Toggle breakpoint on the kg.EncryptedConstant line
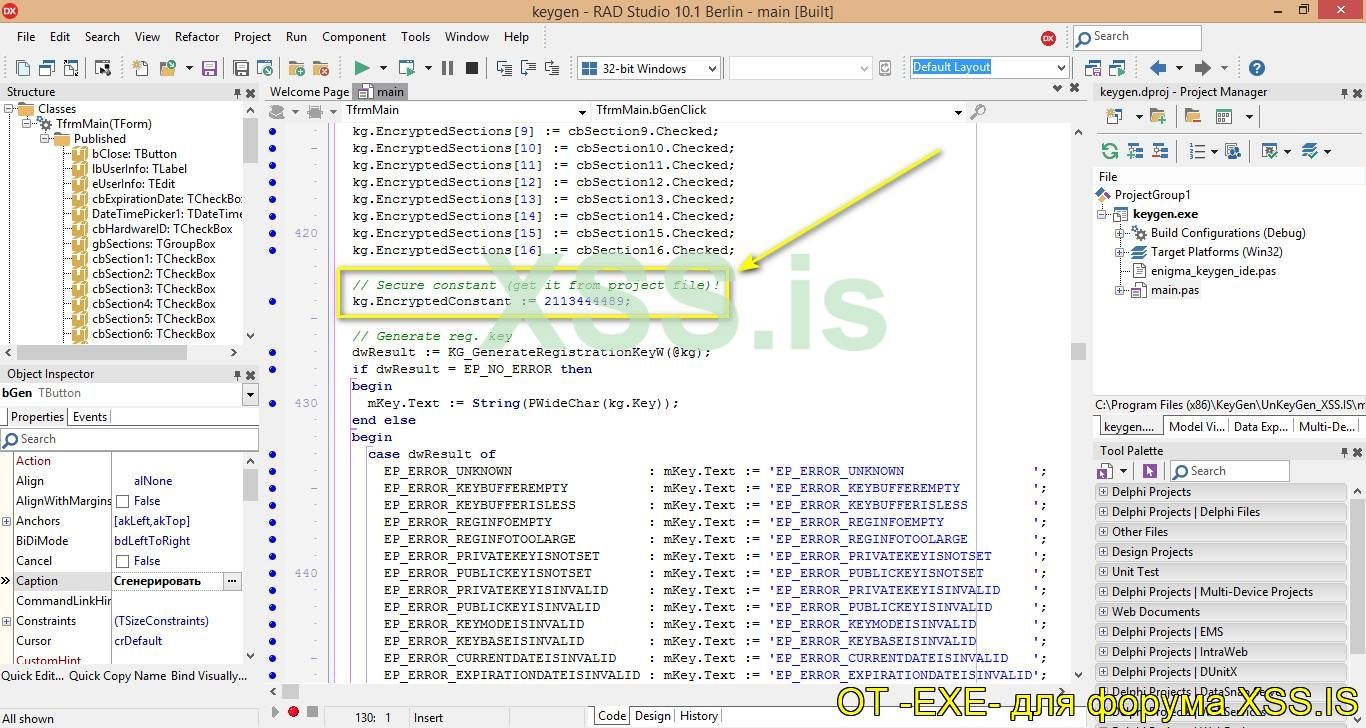The height and width of the screenshot is (728, 1366). click(273, 301)
